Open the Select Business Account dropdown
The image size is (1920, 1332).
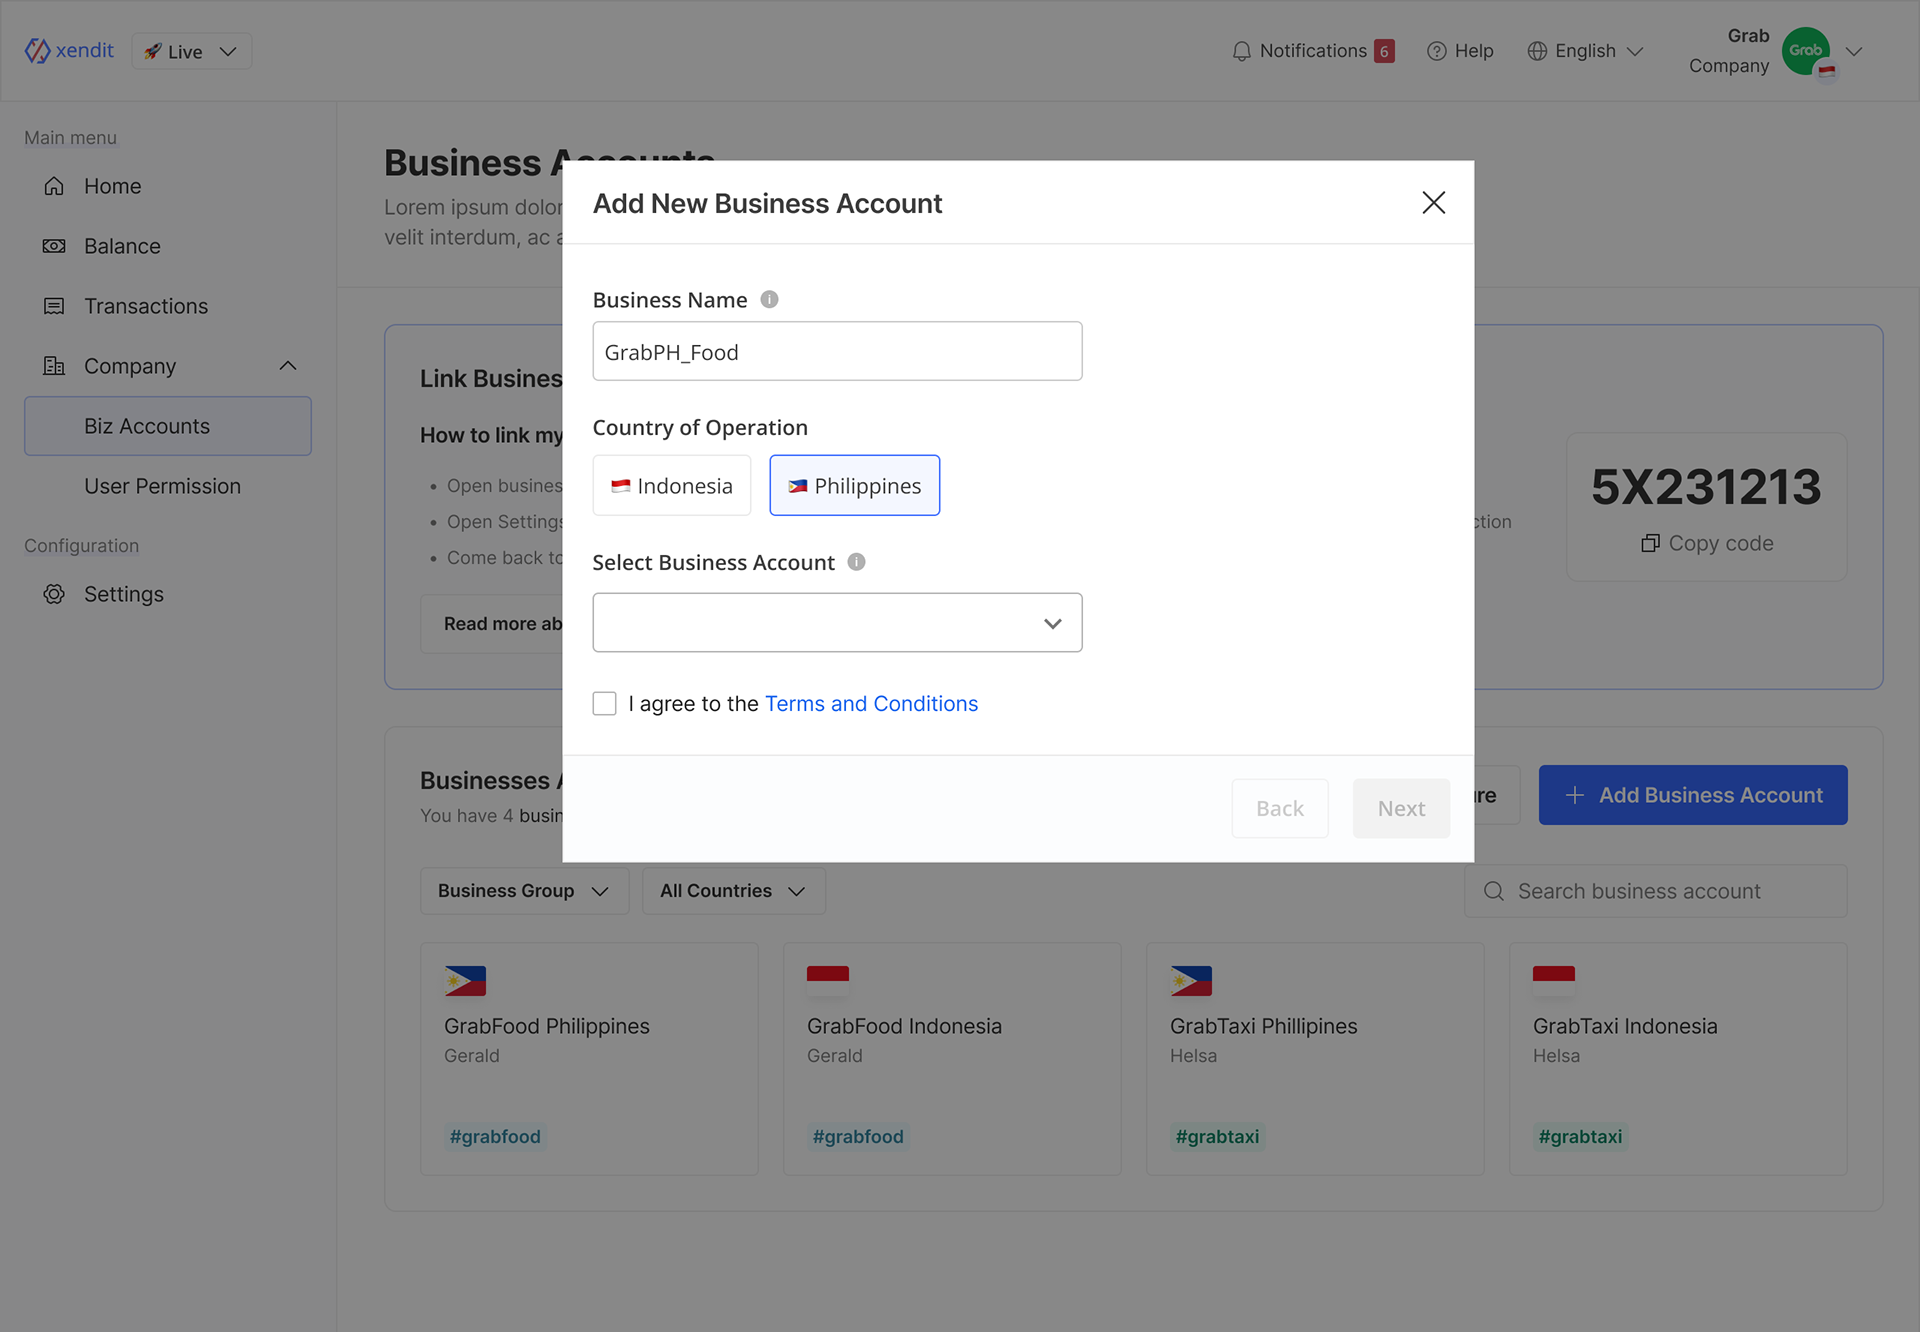tap(837, 623)
